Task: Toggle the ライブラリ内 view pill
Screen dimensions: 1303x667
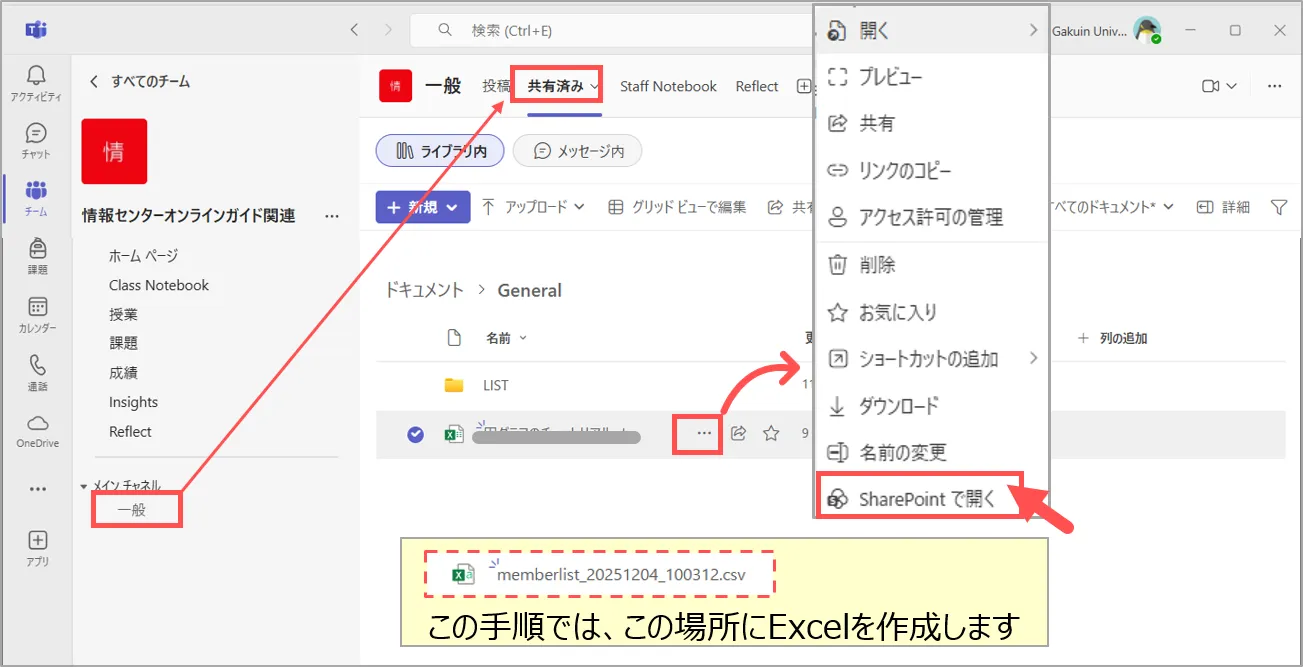Action: [441, 151]
